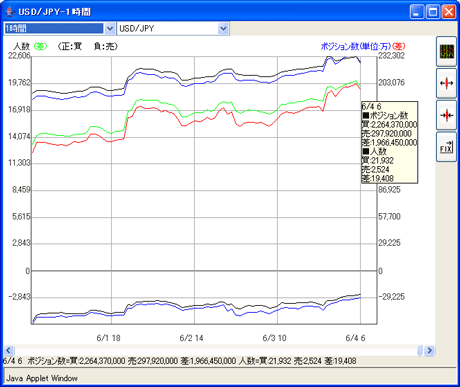Click the tooltip 差:19,408 value
460x387 pixels.
point(378,178)
